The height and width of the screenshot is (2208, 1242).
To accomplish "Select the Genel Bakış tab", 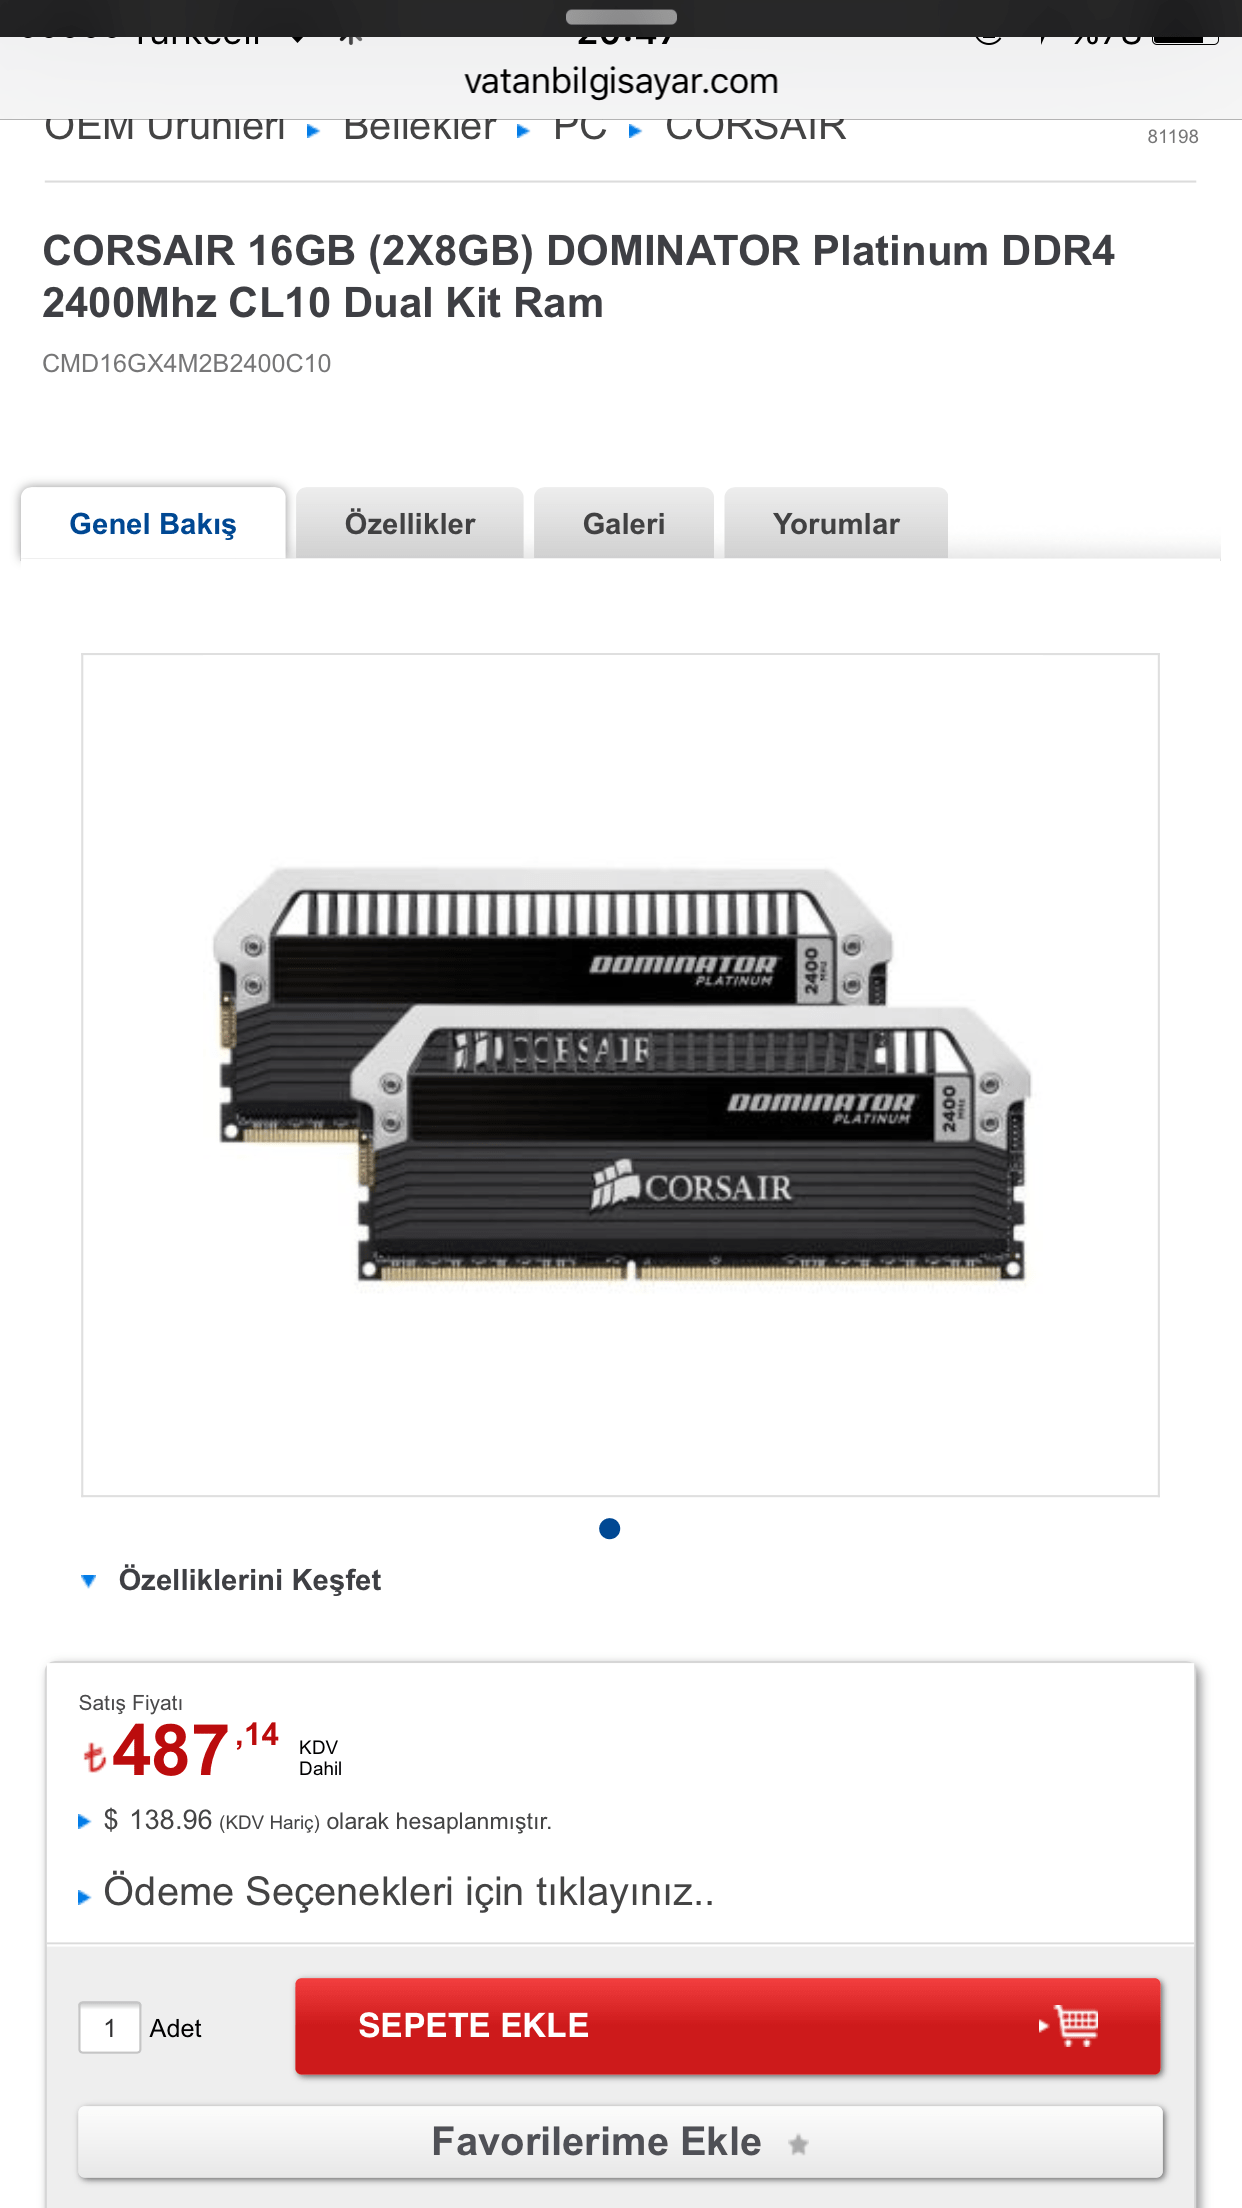I will [153, 523].
